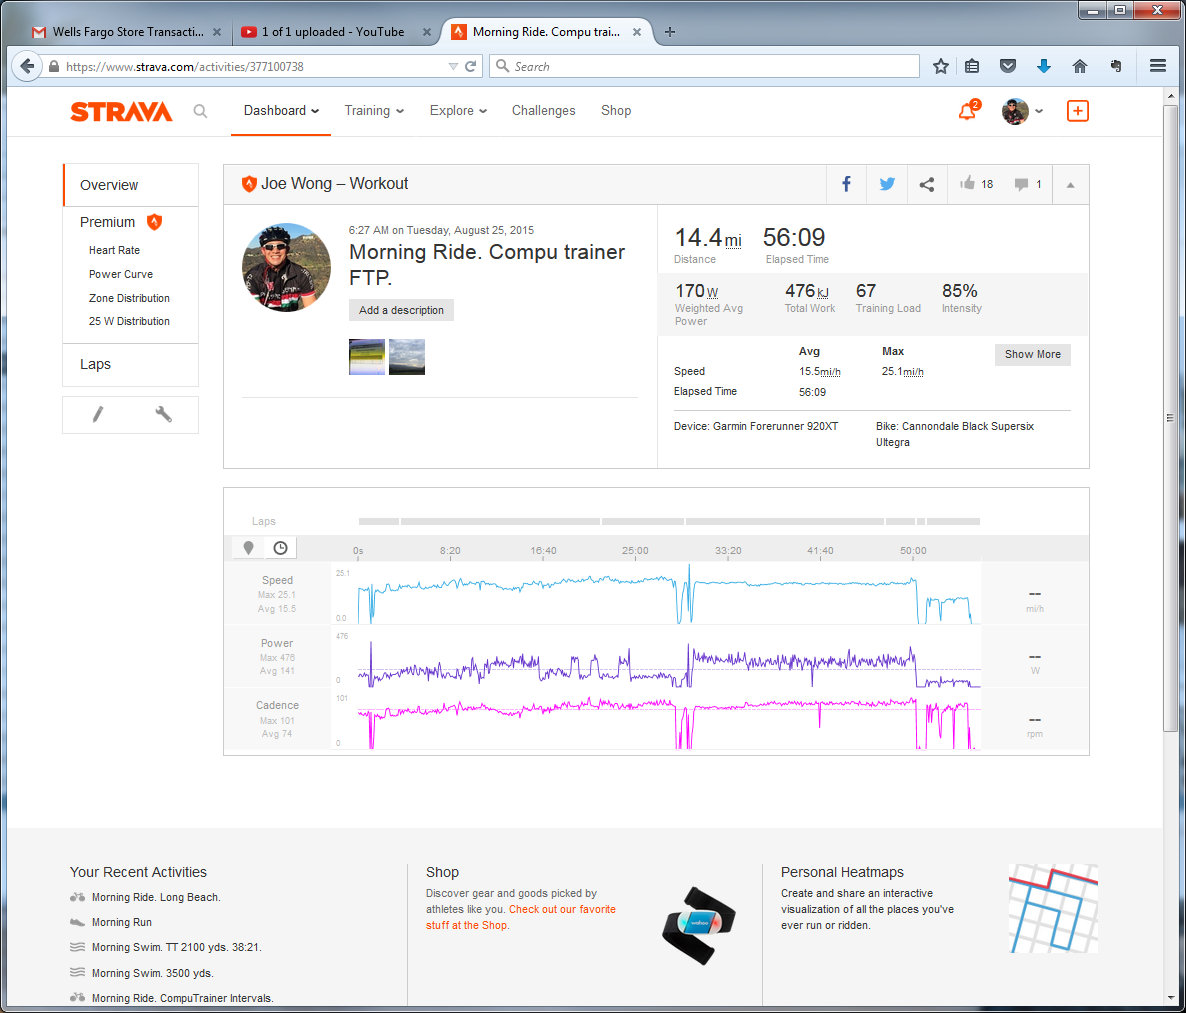Toggle chart x-axis to time clock

coord(281,548)
